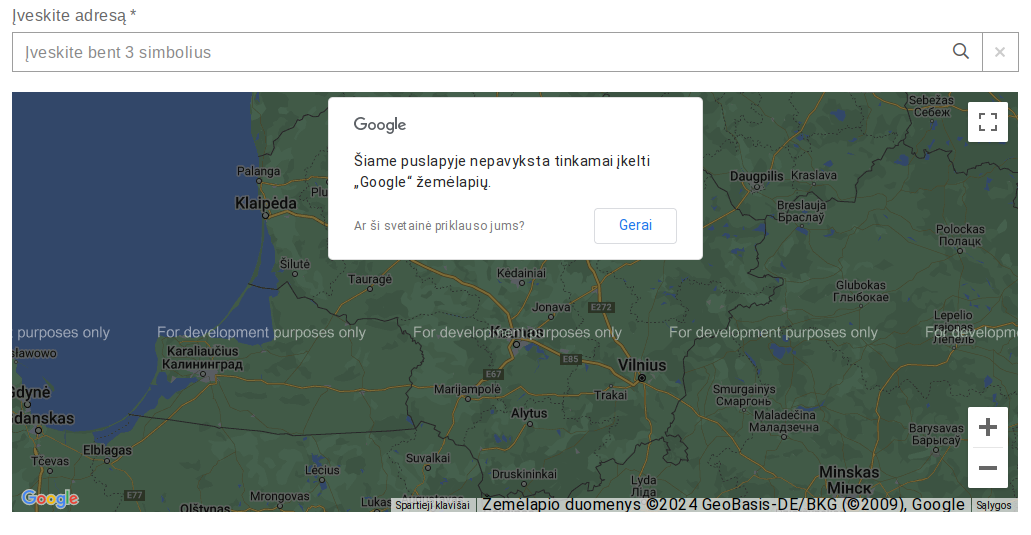Click Marijampolė on the map
The width and height of the screenshot is (1031, 535).
(x=467, y=389)
